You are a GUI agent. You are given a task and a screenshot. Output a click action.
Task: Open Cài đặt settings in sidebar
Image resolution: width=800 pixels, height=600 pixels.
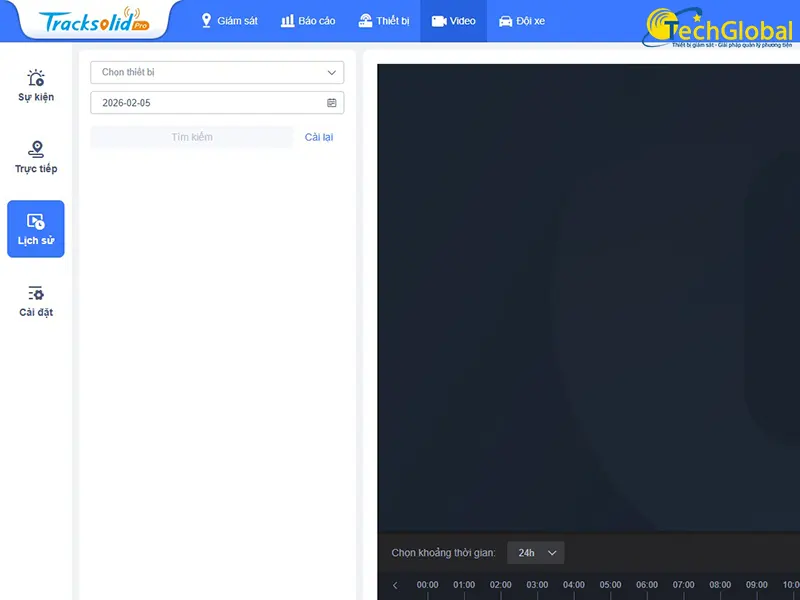36,301
